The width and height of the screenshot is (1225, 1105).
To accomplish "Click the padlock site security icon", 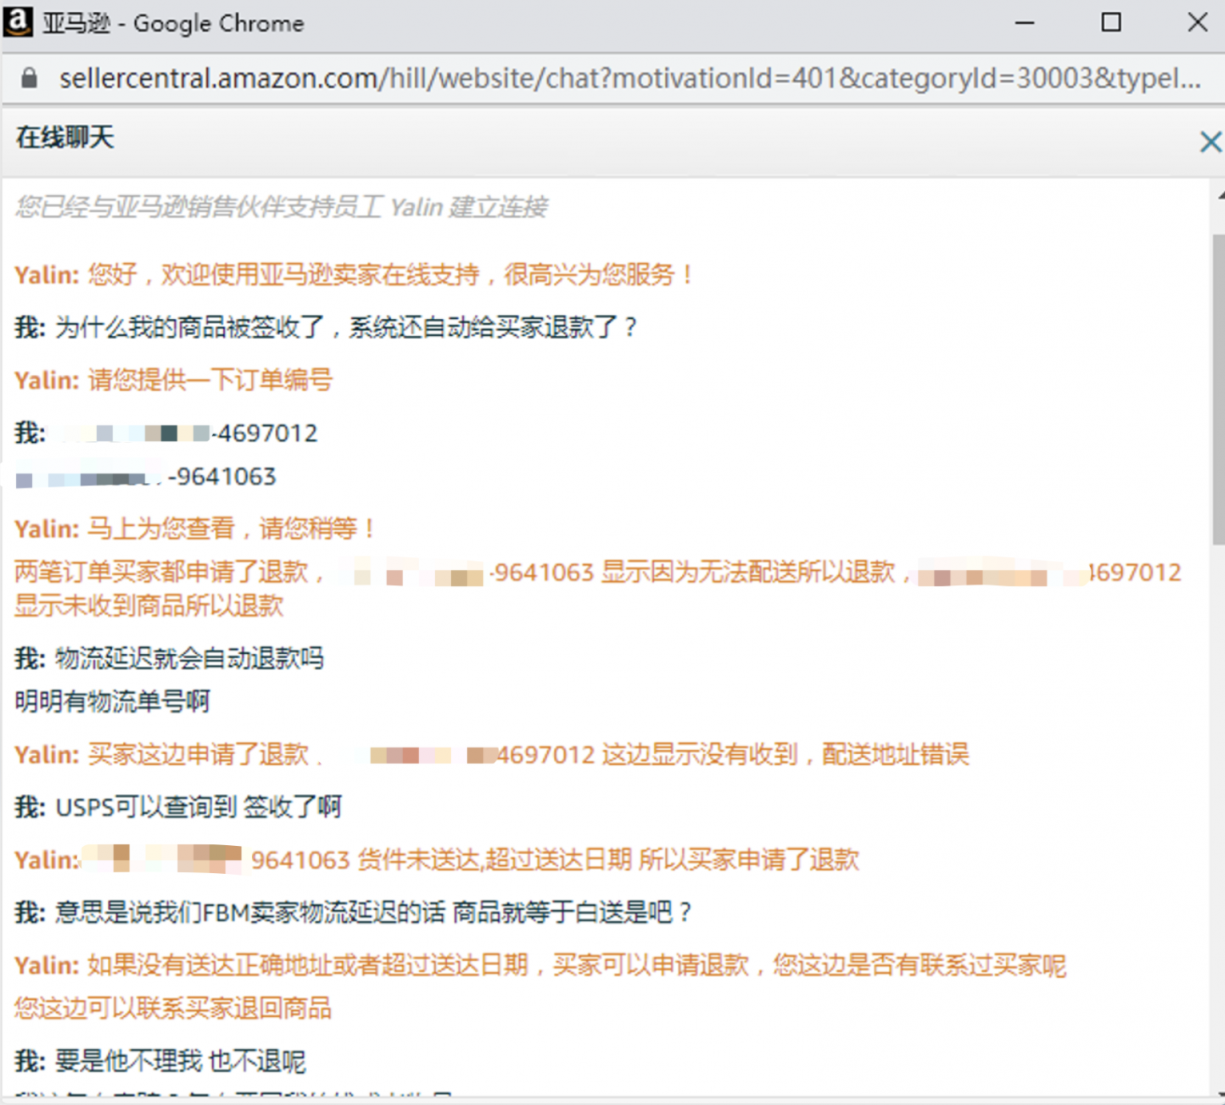I will (29, 78).
